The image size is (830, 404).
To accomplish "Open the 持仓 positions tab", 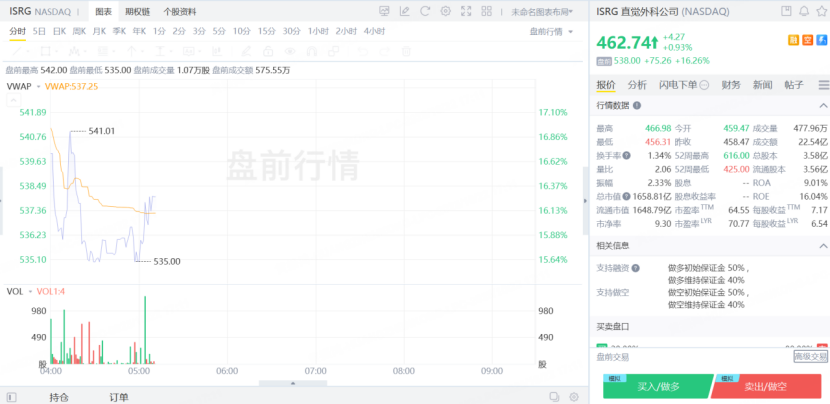I will (x=59, y=397).
